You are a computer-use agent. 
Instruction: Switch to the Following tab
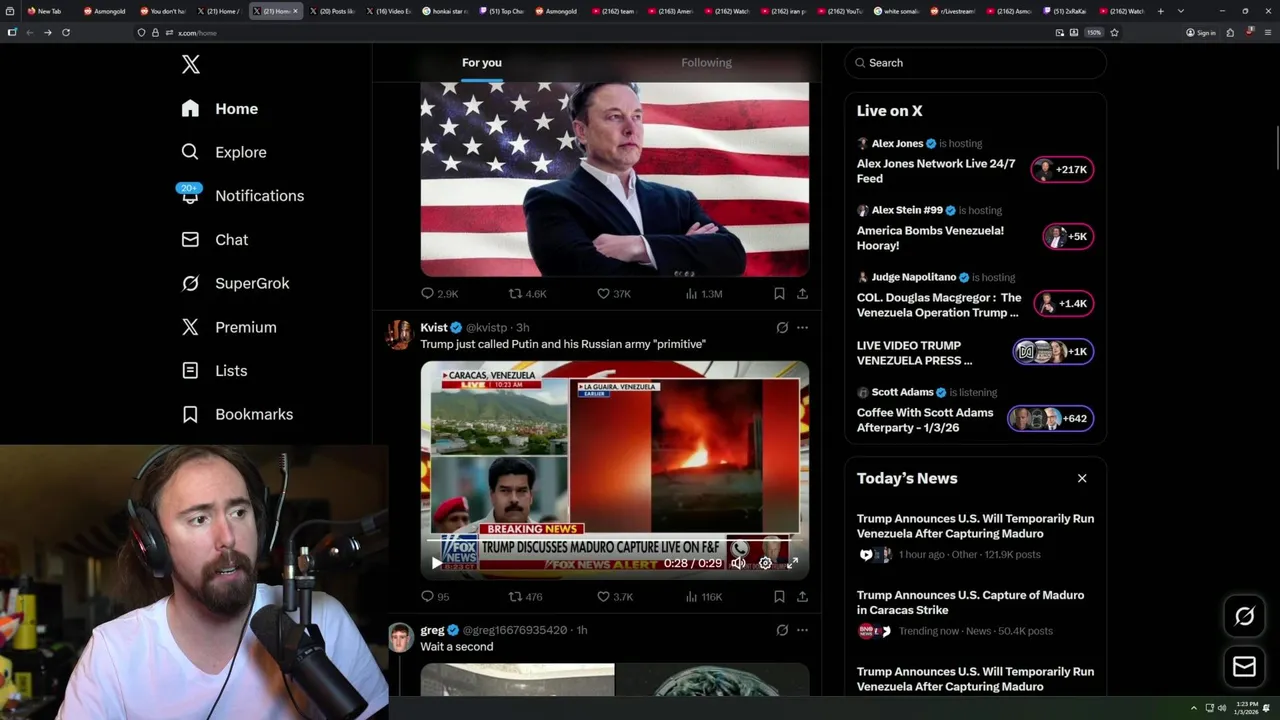click(707, 63)
